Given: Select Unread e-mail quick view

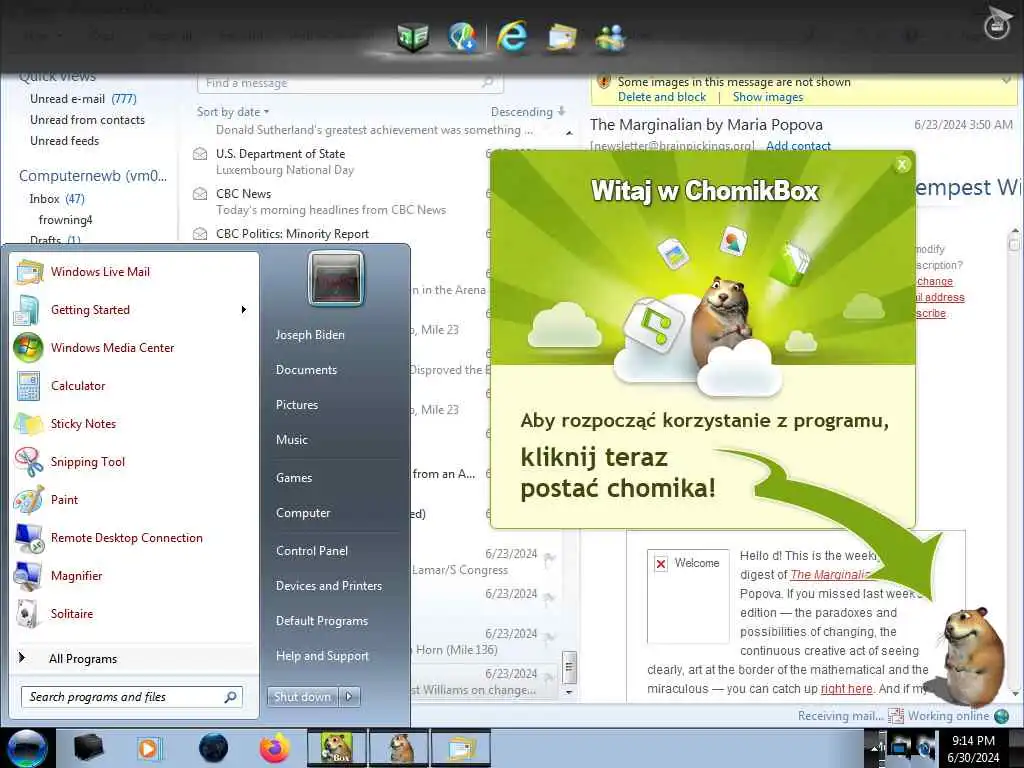Looking at the screenshot, I should click(x=83, y=99).
